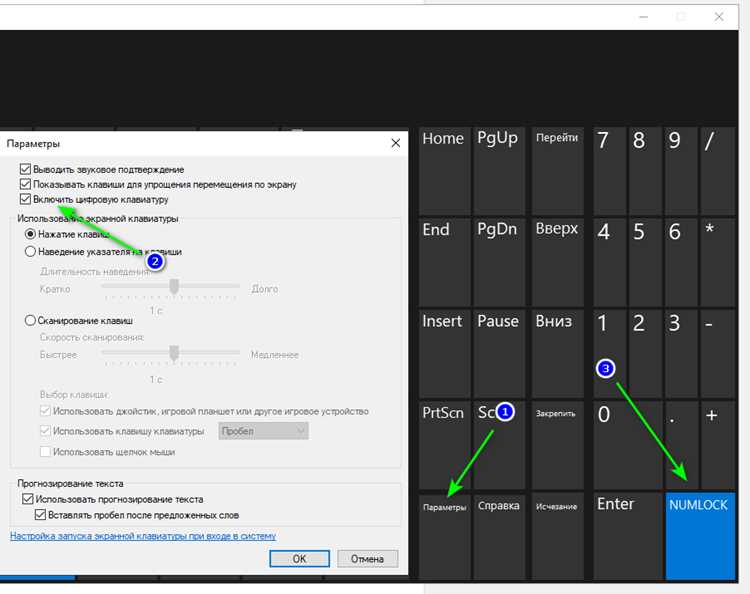The image size is (750, 594).
Task: Minimize the on-screen keyboard window
Action: [644, 17]
